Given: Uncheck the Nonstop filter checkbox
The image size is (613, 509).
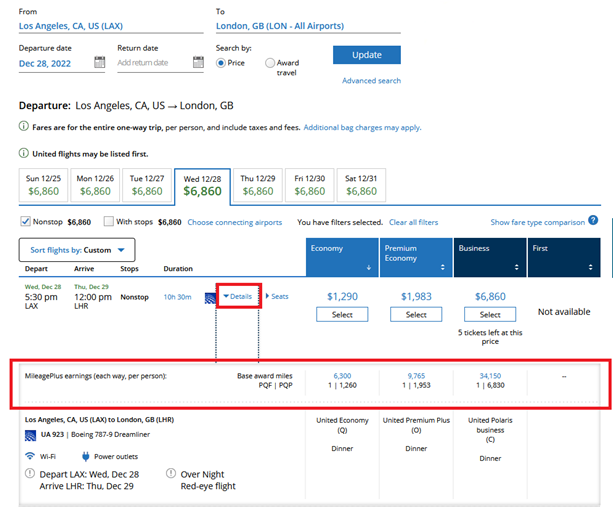Looking at the screenshot, I should point(25,221).
